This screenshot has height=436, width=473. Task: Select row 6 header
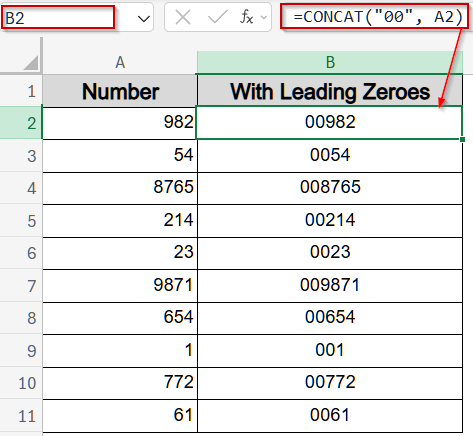click(x=21, y=253)
